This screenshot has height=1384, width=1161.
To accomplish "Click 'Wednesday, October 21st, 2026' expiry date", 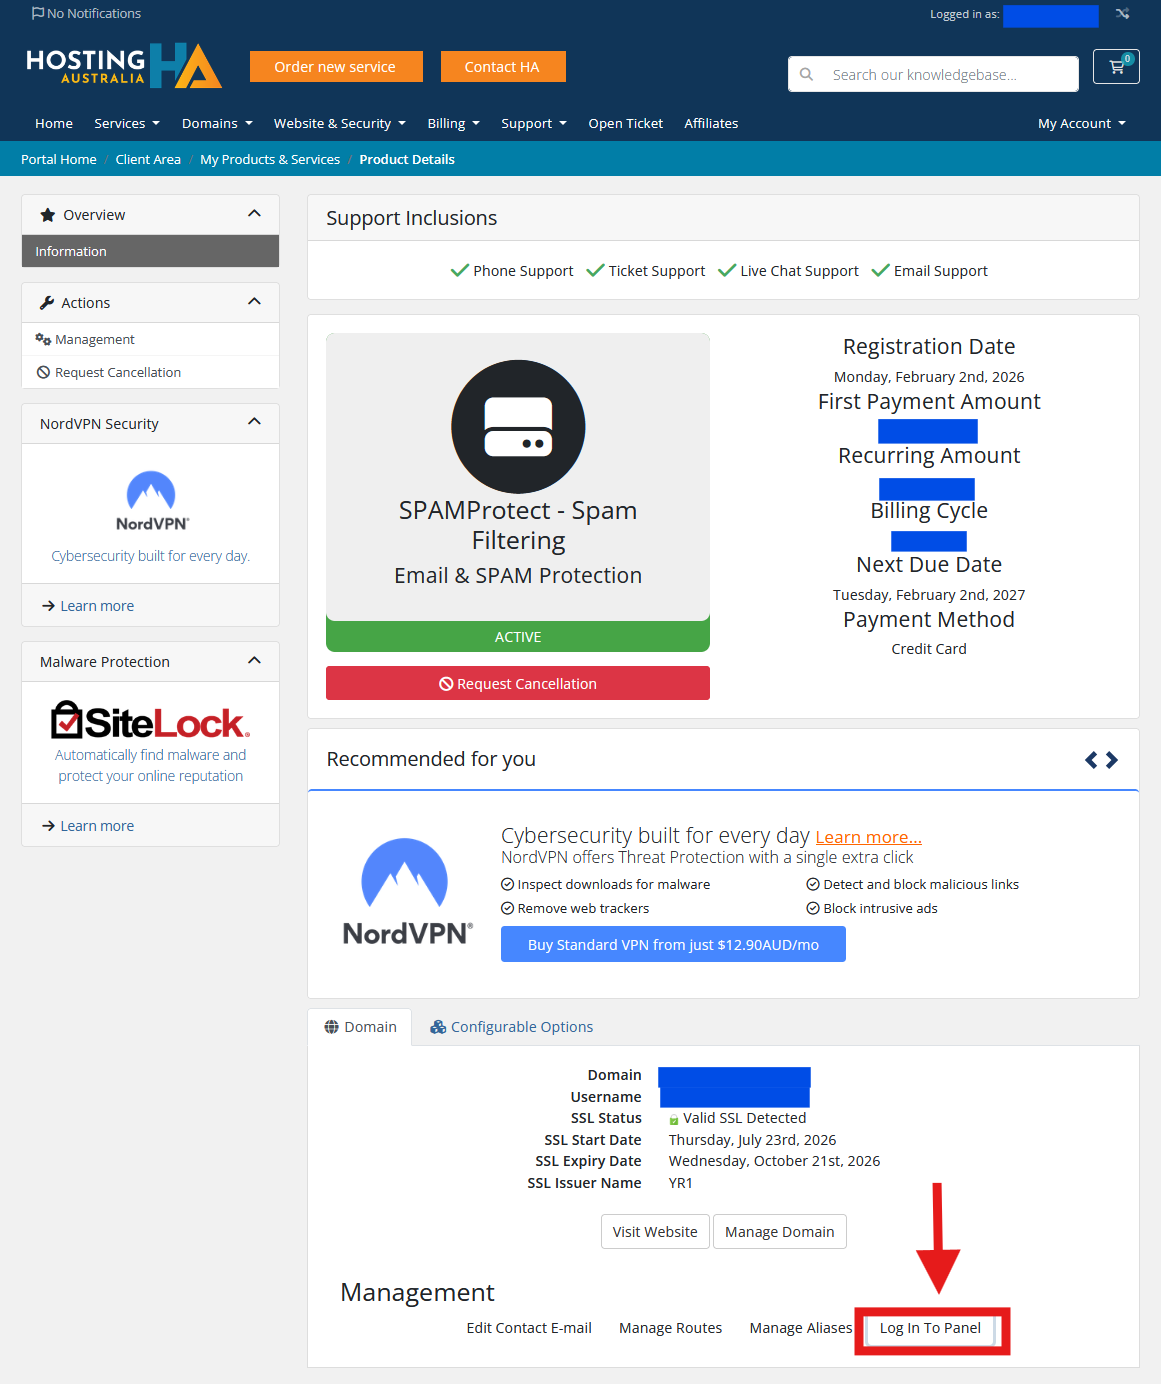I will pos(775,1161).
